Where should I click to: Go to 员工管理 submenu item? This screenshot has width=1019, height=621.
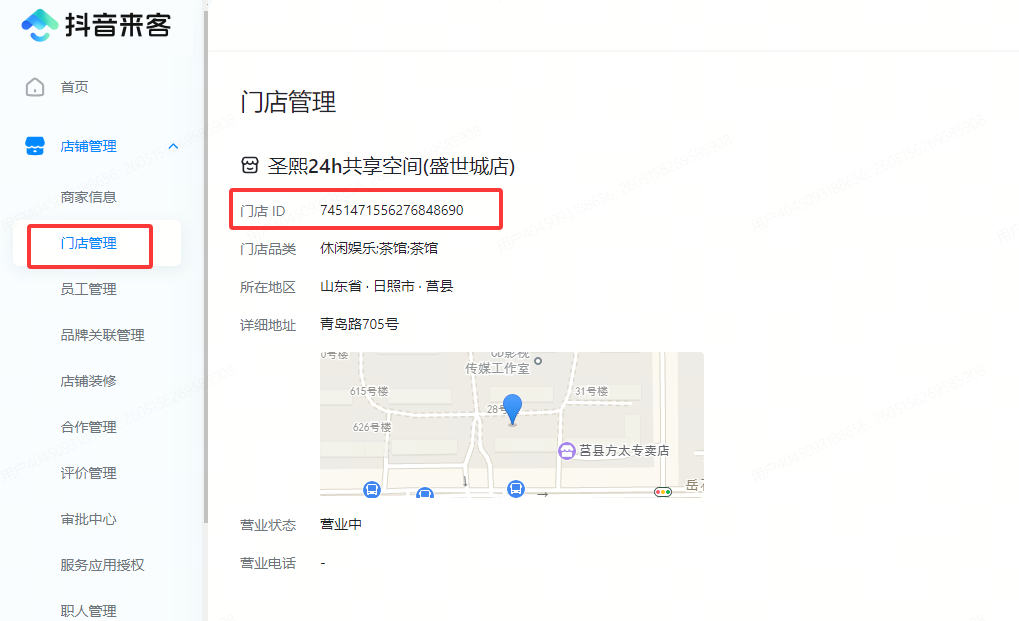click(x=88, y=289)
